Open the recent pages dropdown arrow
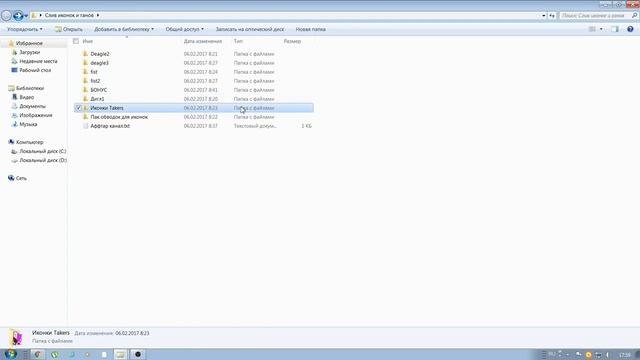This screenshot has width=640, height=360. click(26, 16)
